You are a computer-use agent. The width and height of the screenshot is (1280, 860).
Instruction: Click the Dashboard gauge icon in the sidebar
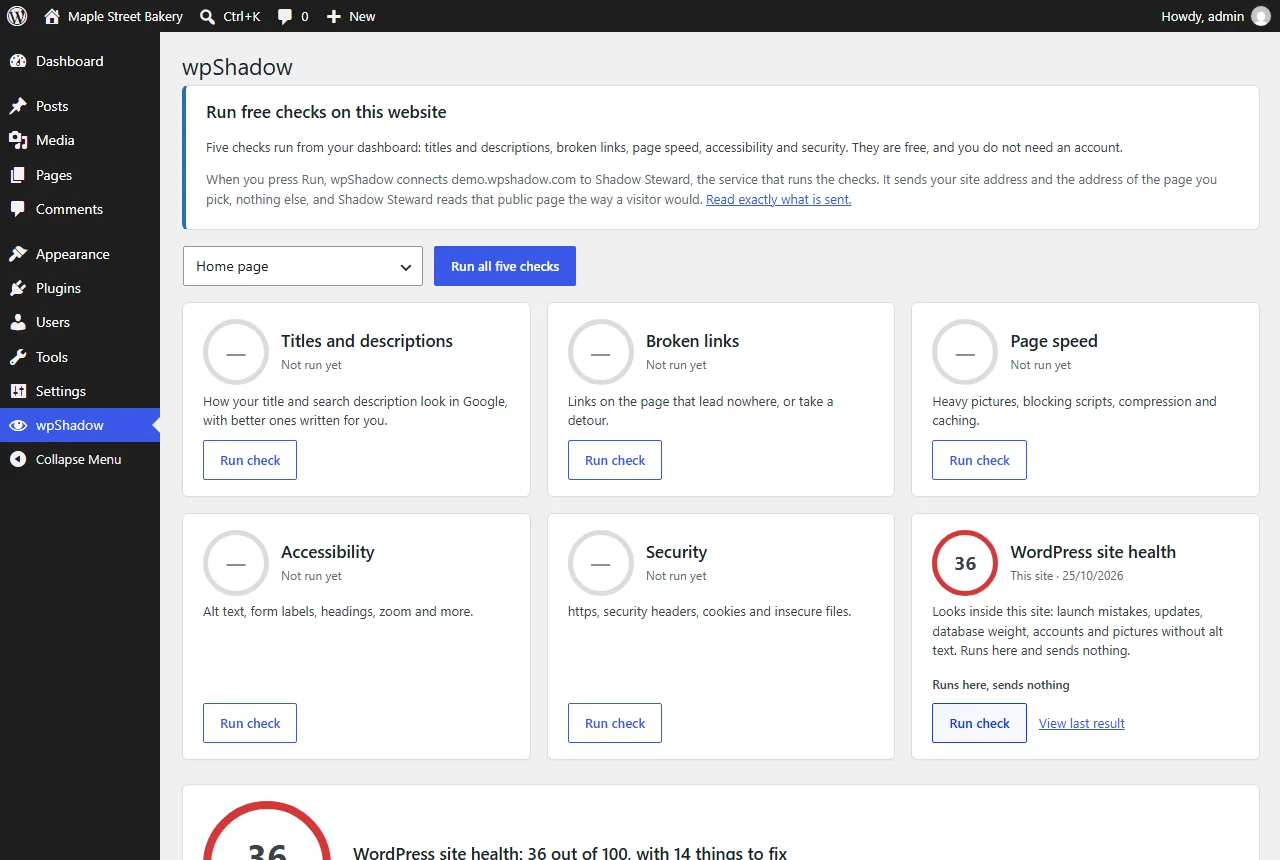click(x=18, y=61)
